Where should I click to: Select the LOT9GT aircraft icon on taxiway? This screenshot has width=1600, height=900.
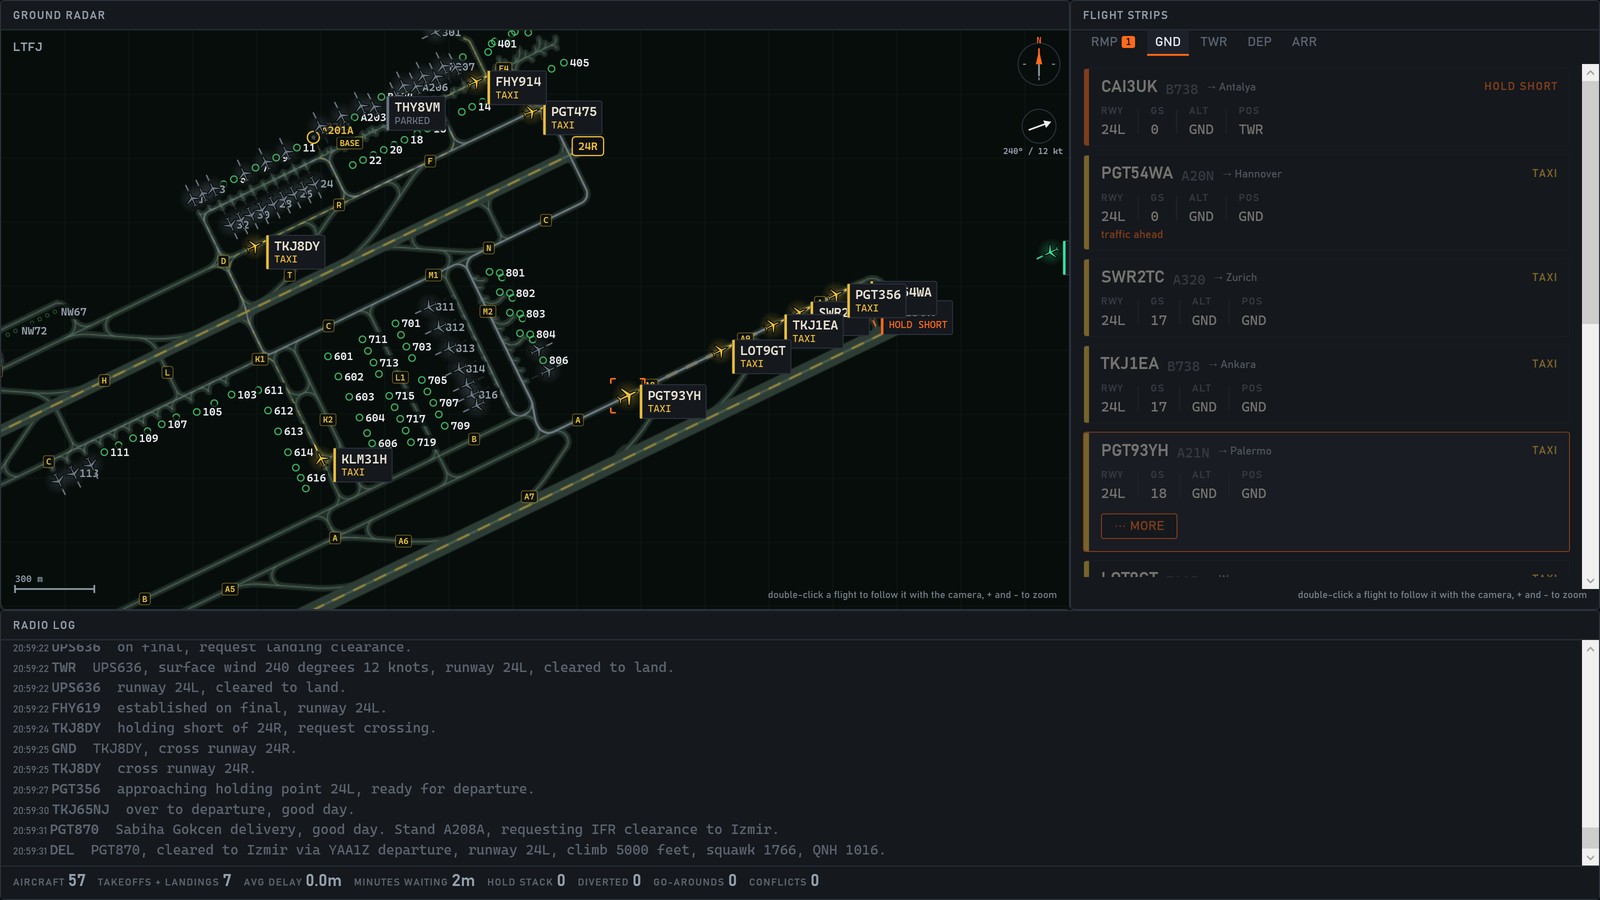pos(720,351)
